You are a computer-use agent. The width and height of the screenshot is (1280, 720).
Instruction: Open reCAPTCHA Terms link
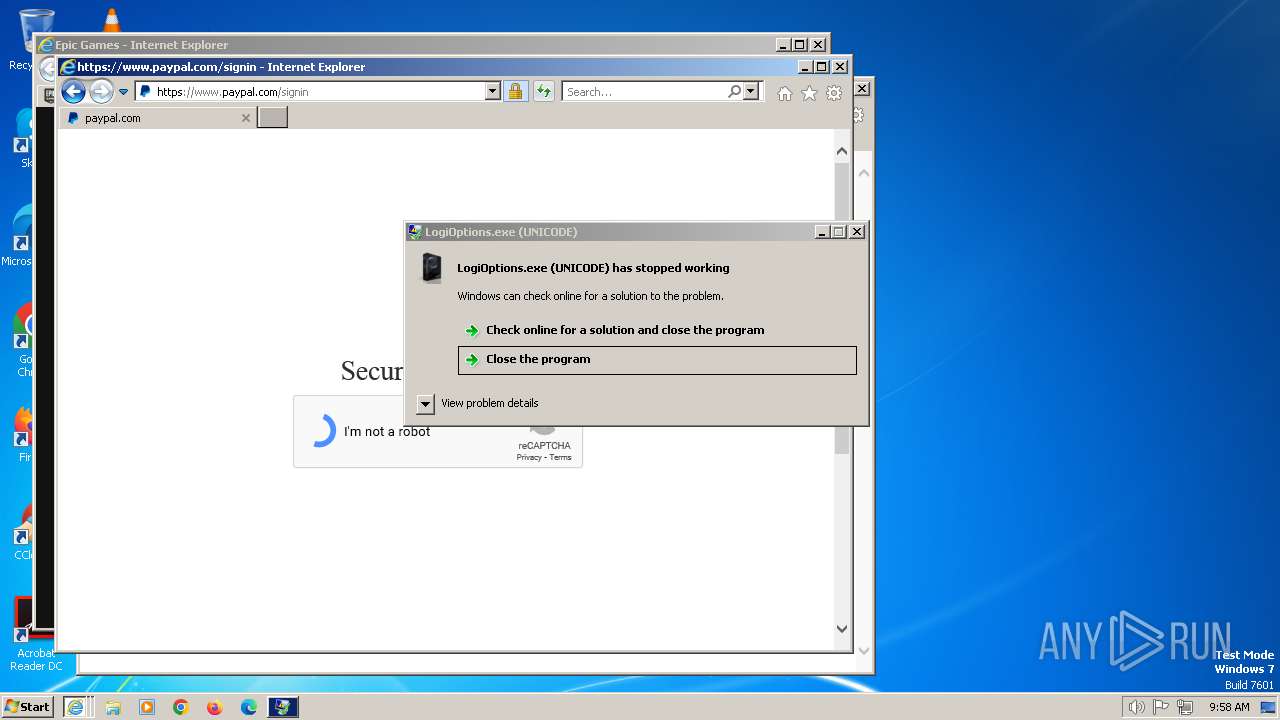tap(561, 458)
